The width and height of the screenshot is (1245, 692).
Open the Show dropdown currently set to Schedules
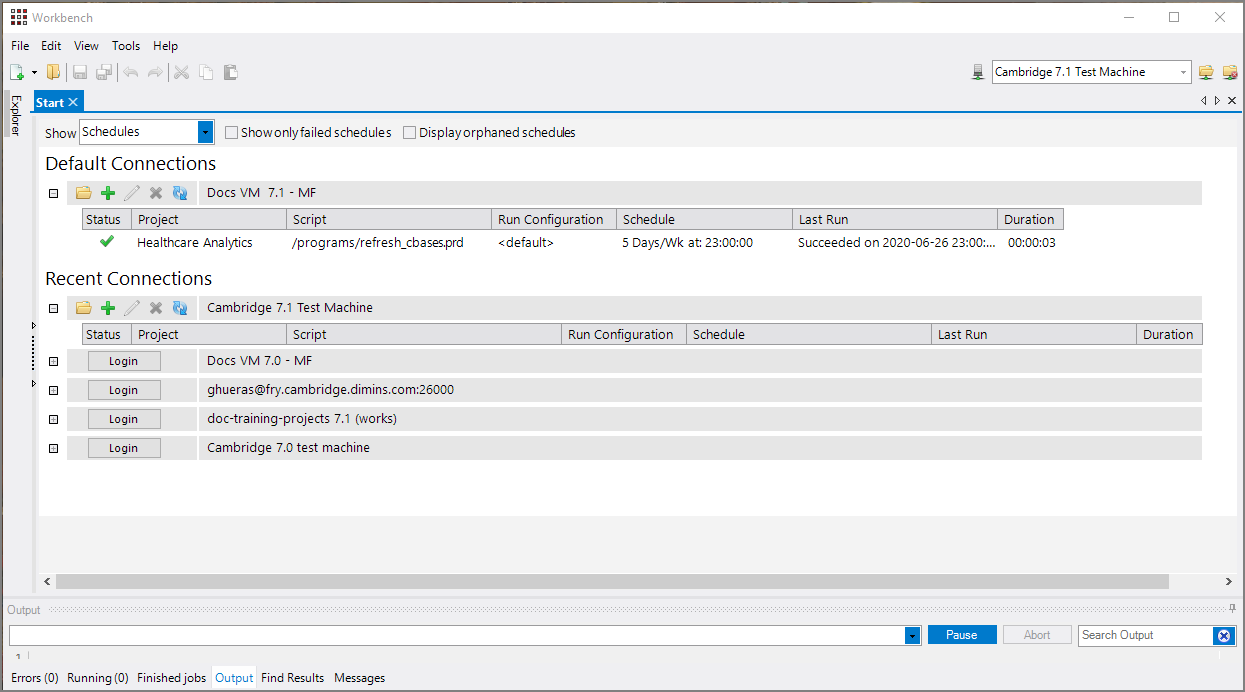[204, 131]
